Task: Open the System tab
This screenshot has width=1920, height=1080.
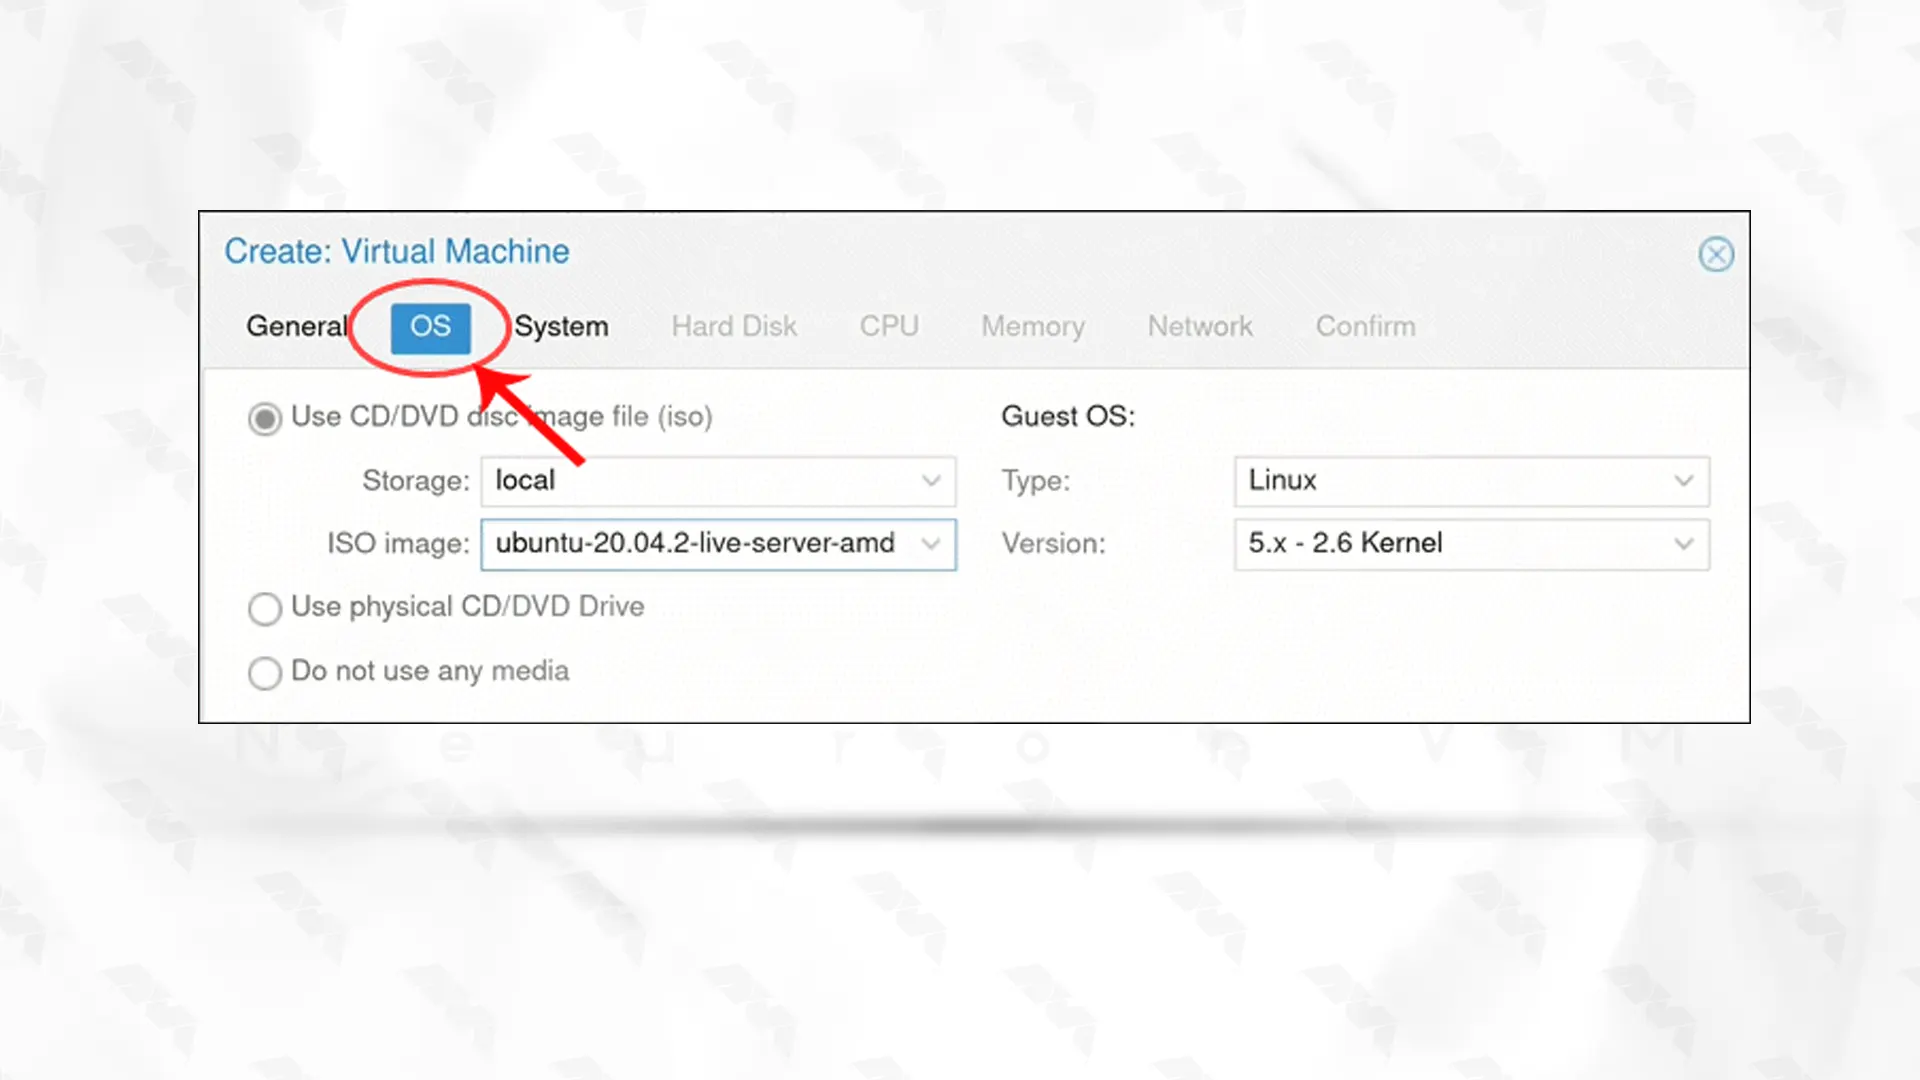Action: [561, 327]
